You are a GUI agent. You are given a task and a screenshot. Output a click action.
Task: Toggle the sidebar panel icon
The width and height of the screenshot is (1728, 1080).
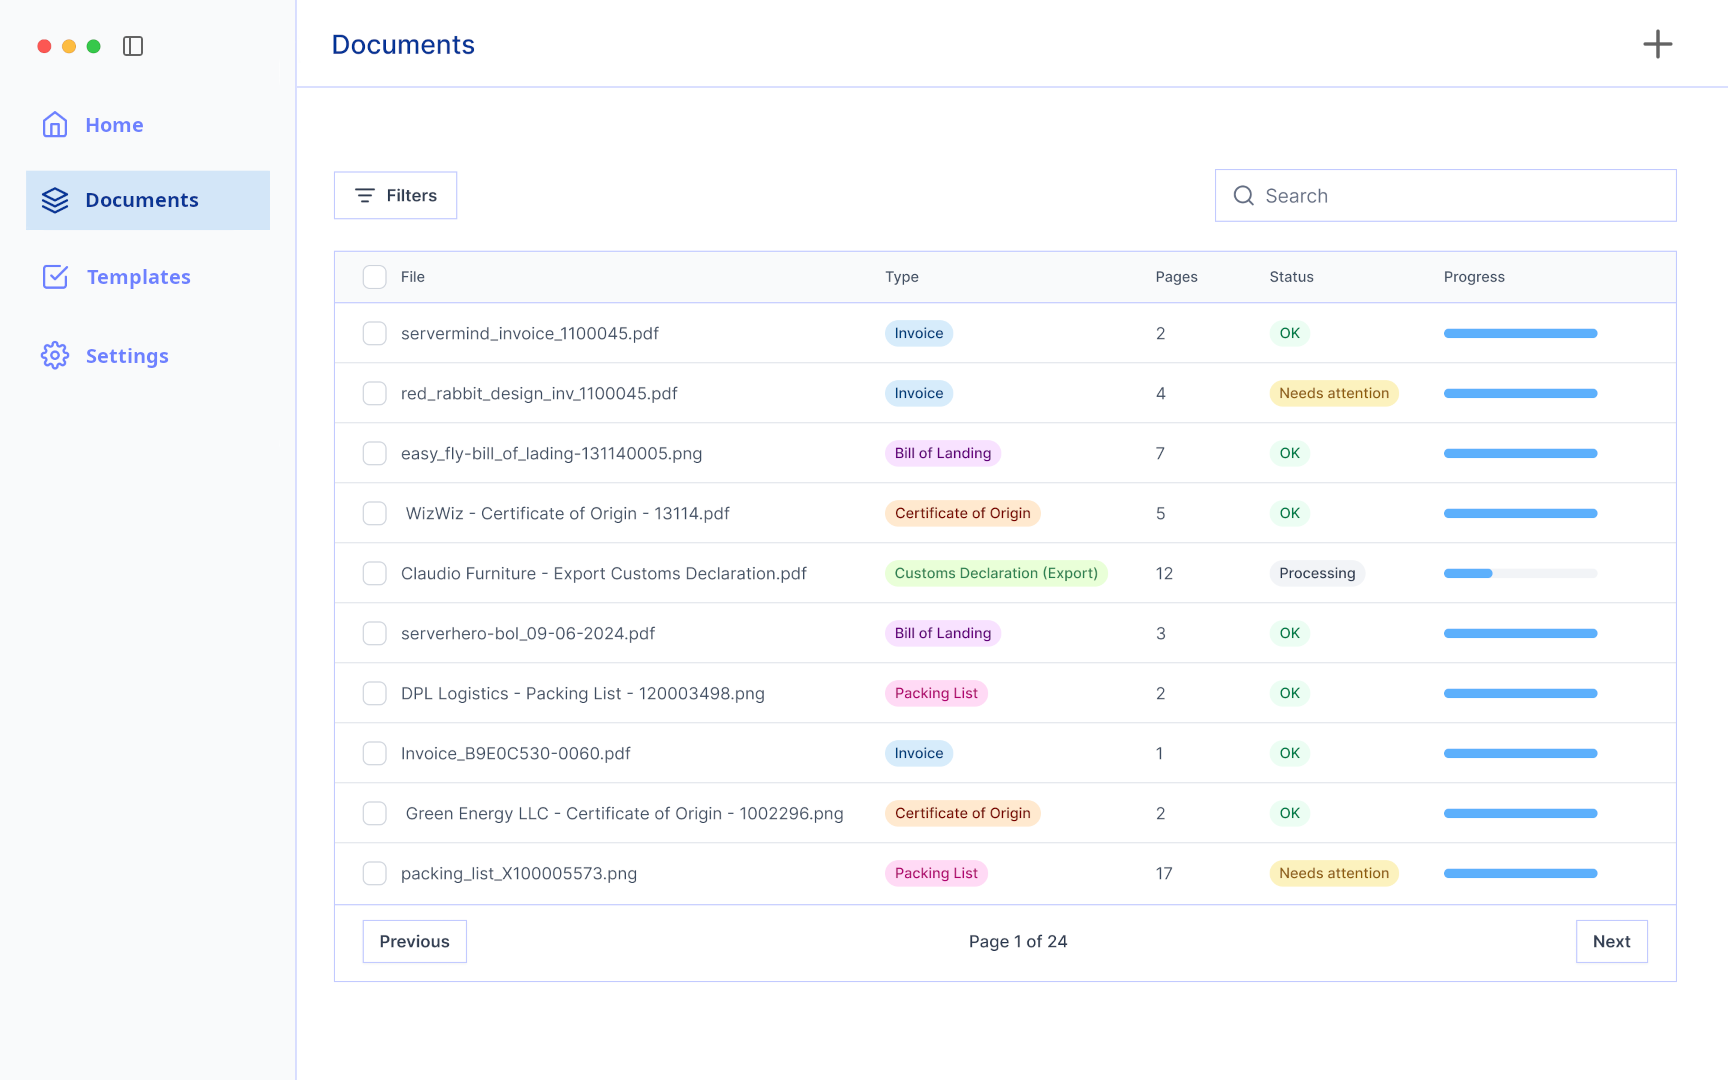click(133, 46)
